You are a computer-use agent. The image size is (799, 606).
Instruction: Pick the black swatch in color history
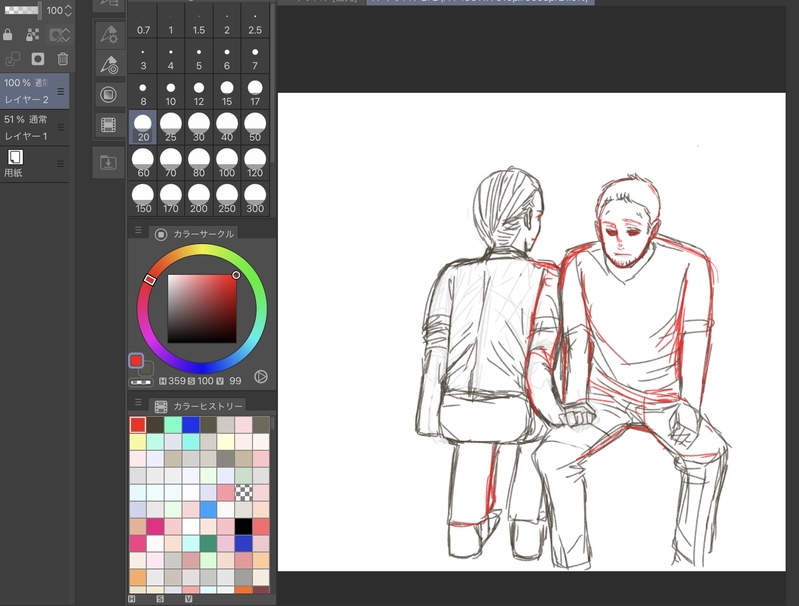243,526
